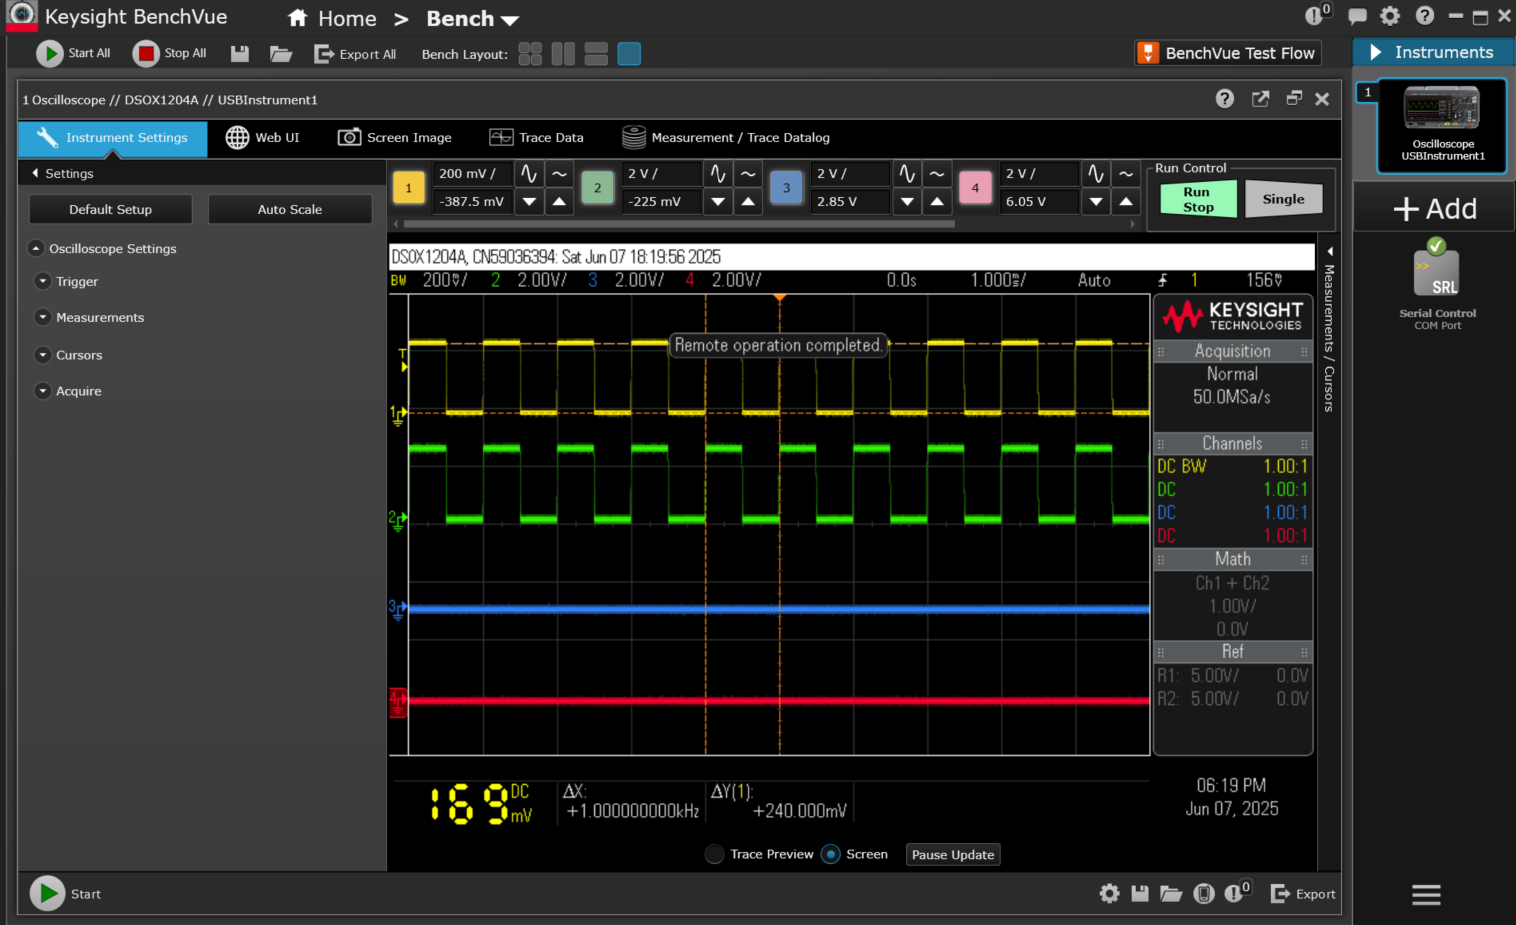
Task: Open BenchVue Test Flow
Action: [x=1228, y=53]
